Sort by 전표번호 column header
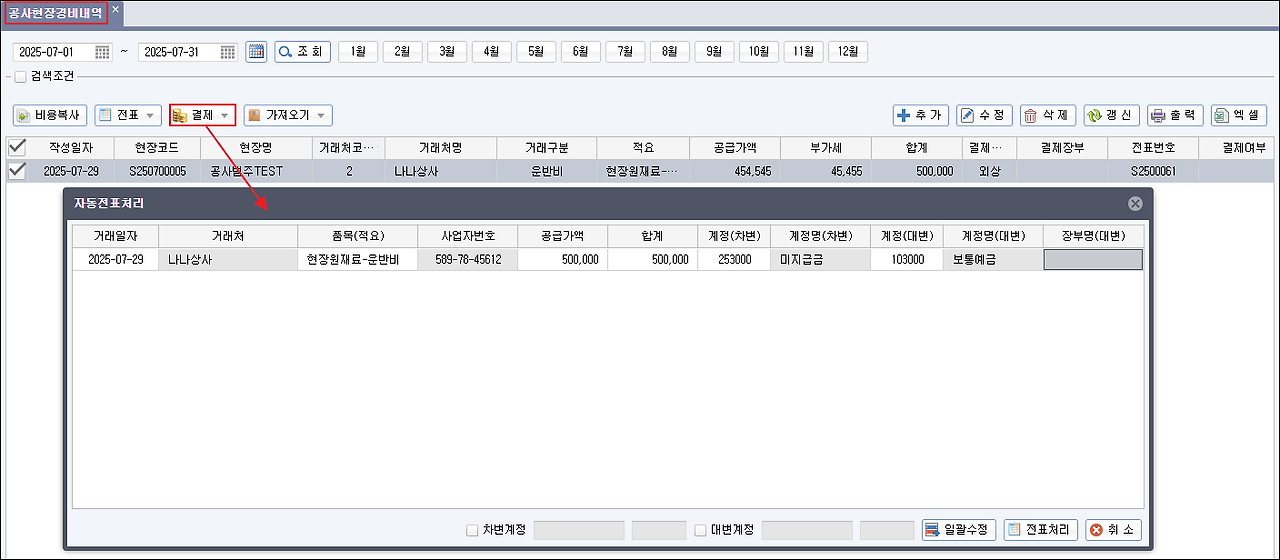The height and width of the screenshot is (560, 1280). (x=1153, y=148)
